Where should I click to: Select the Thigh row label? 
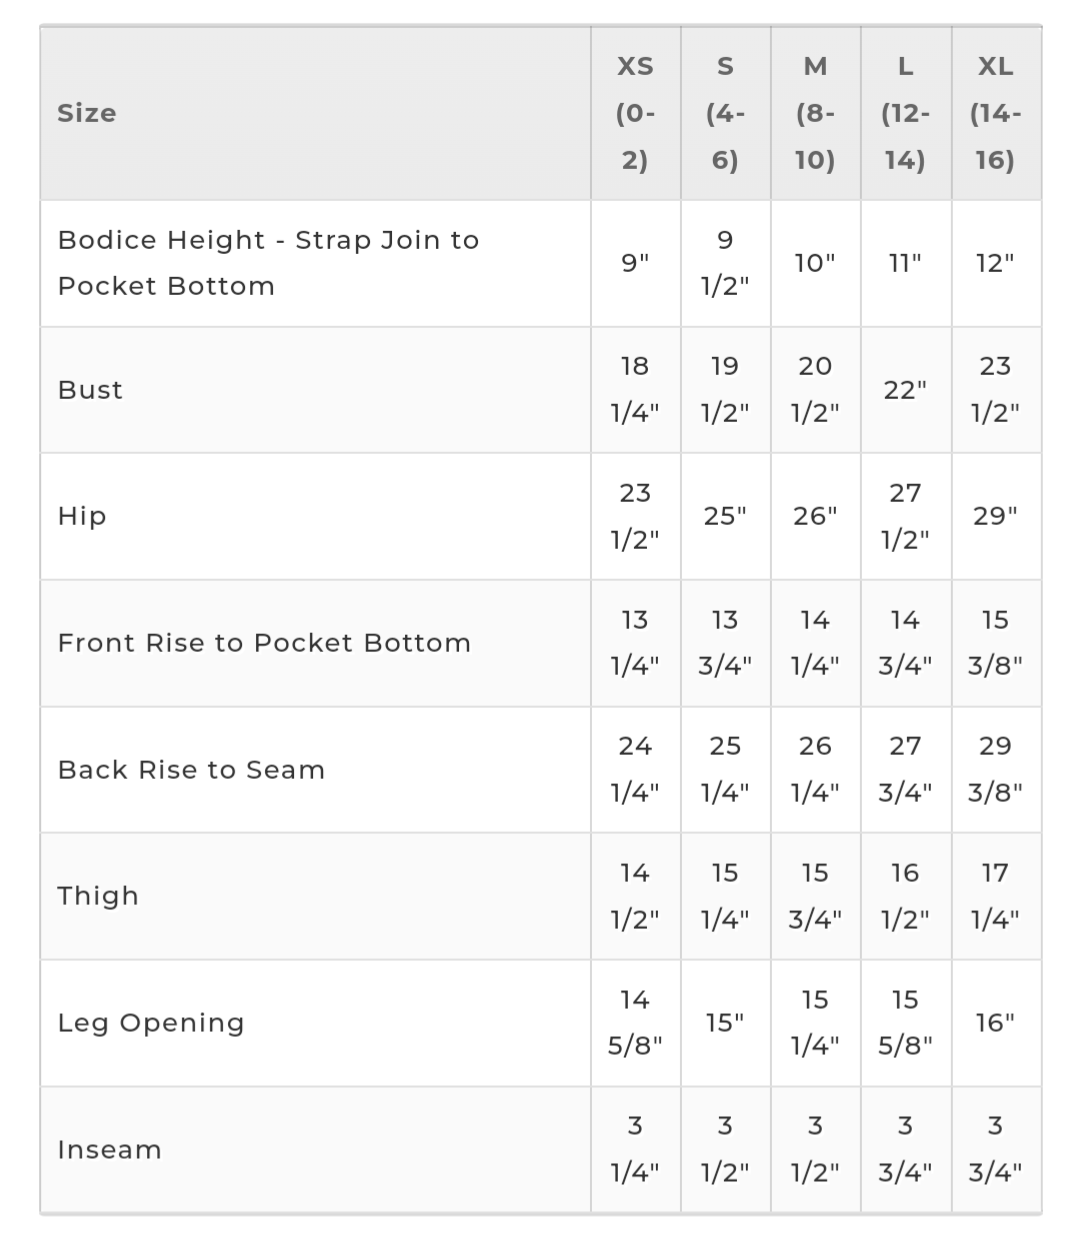pos(98,896)
